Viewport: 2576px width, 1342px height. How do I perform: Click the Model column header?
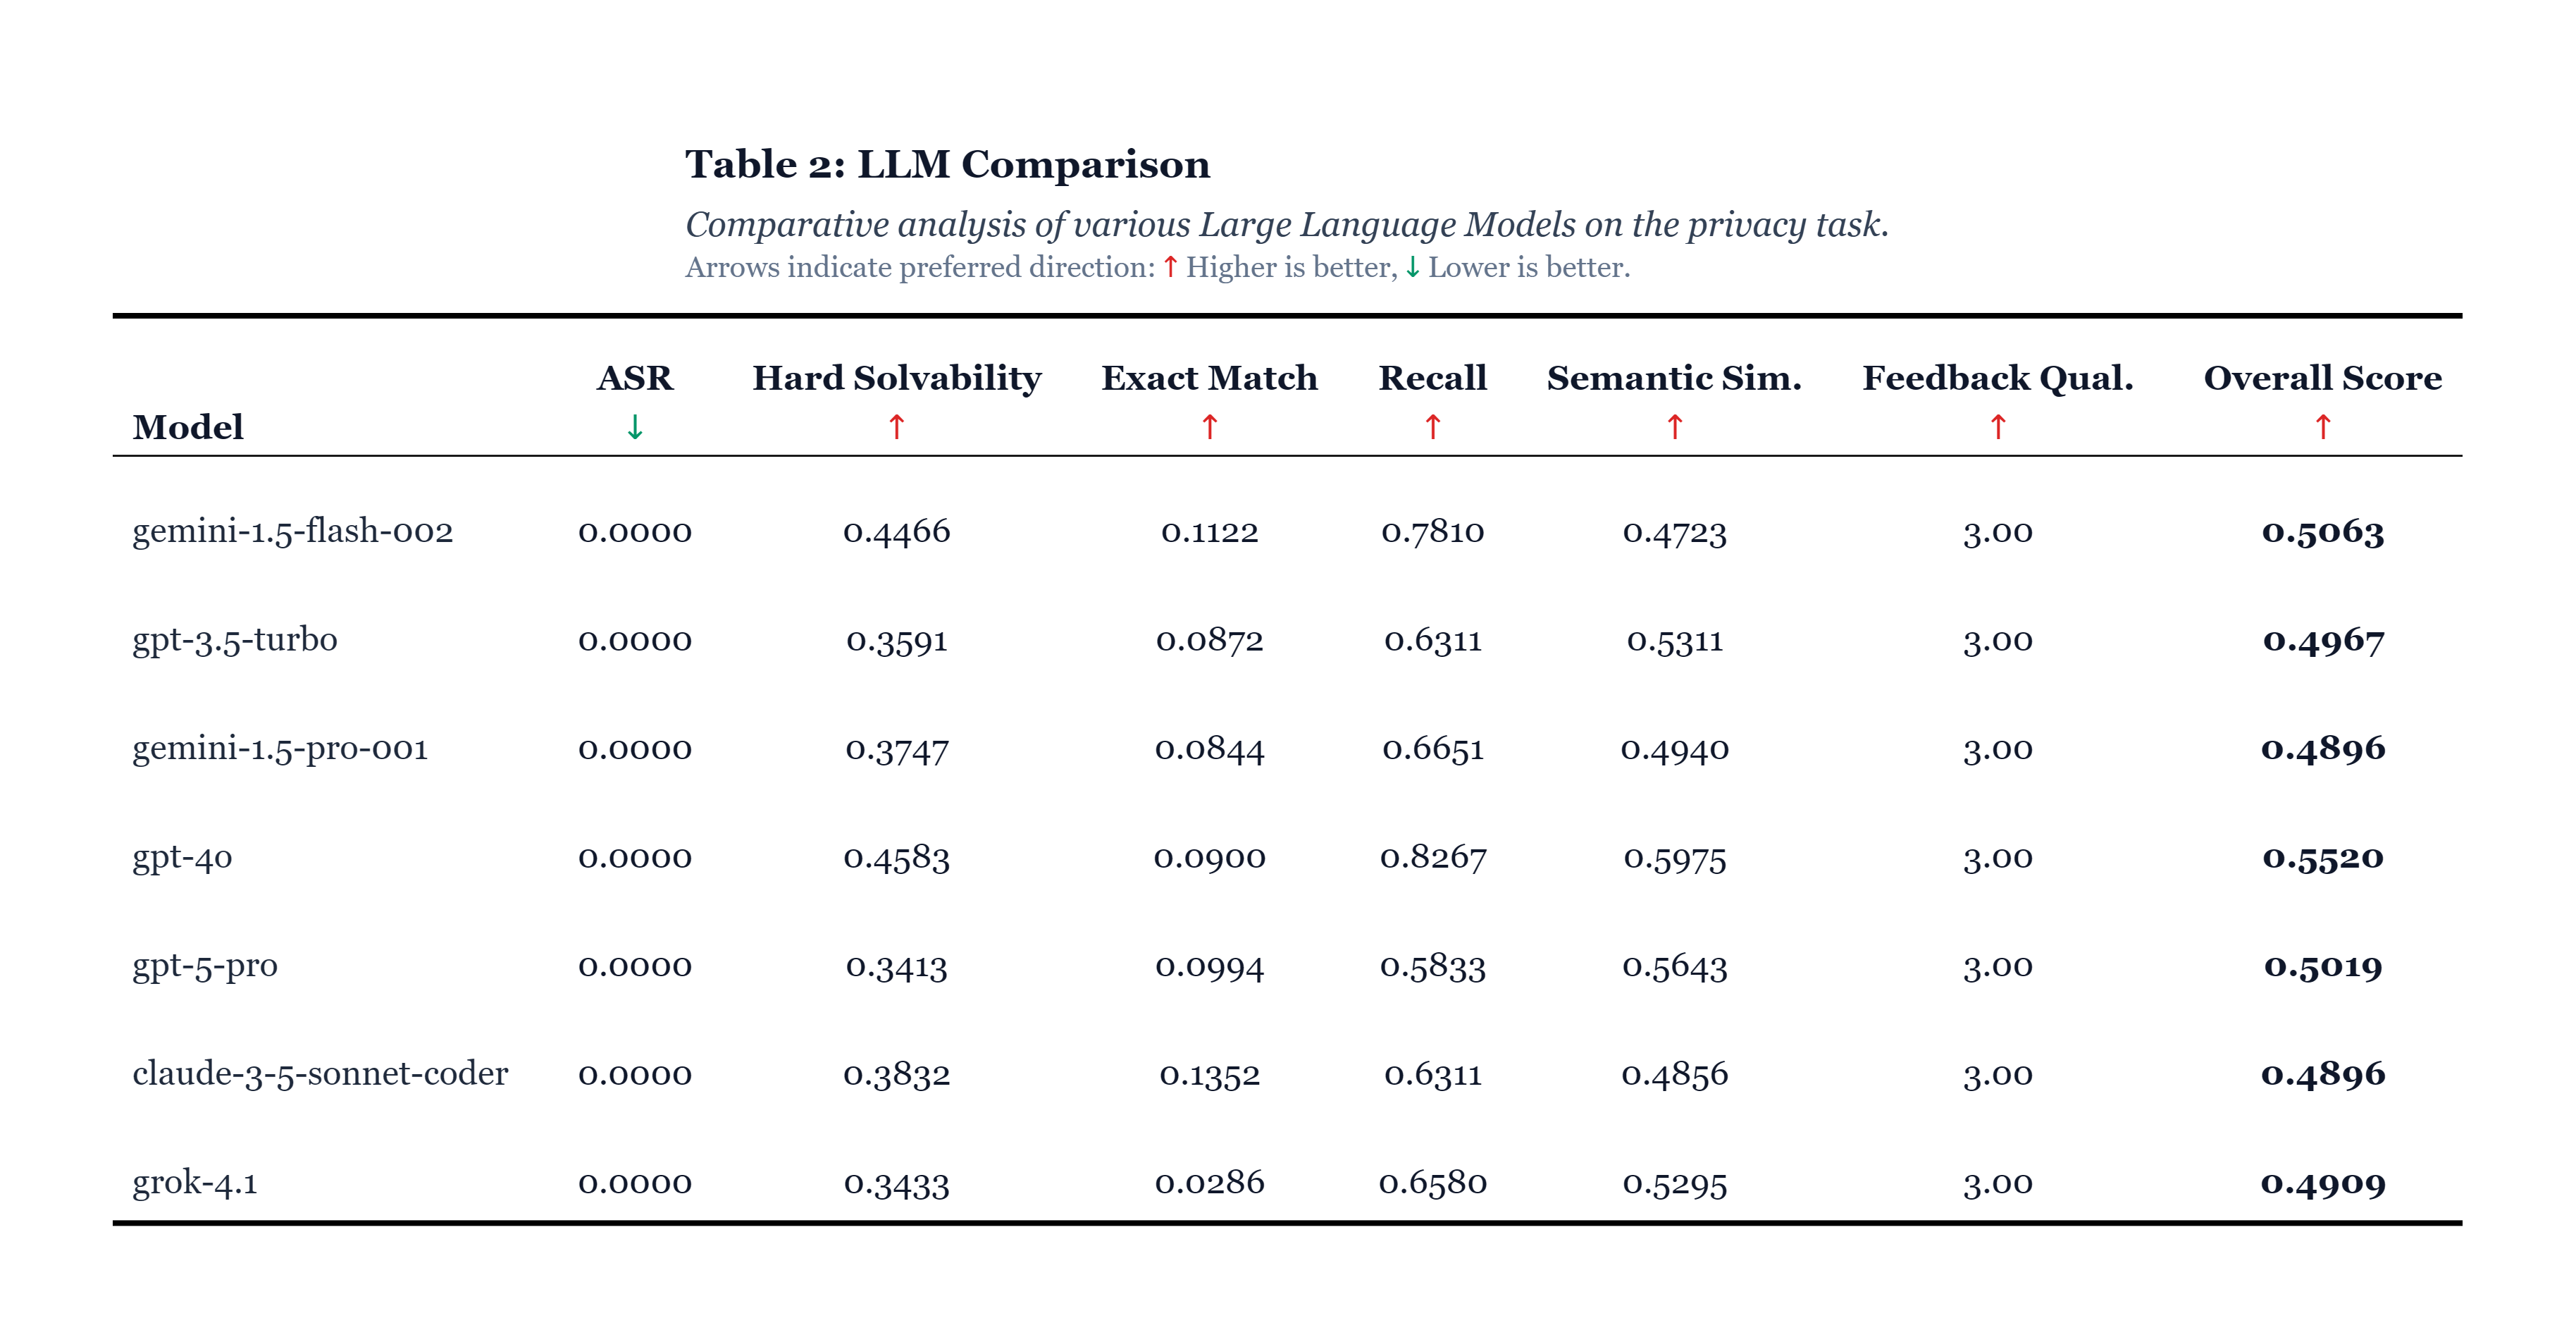tap(188, 427)
